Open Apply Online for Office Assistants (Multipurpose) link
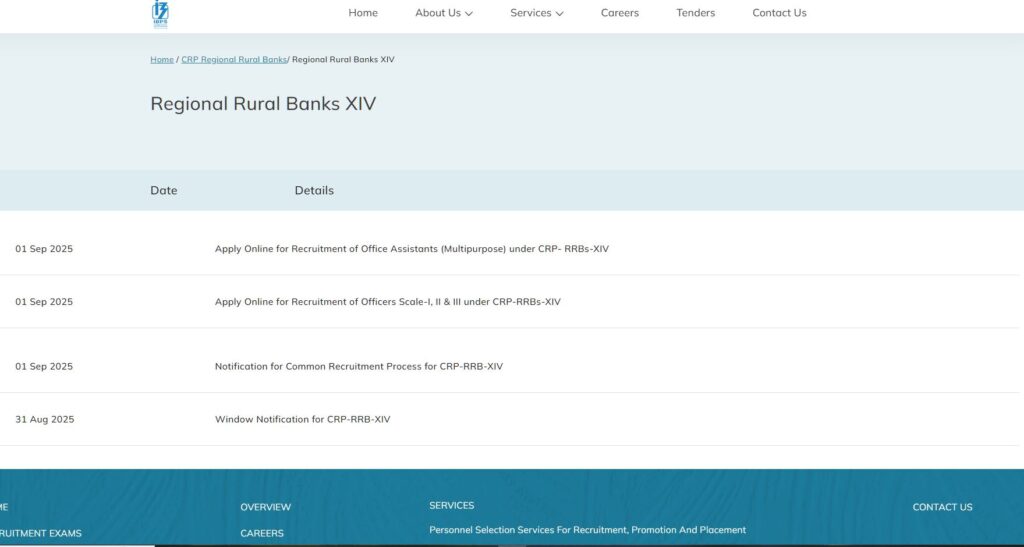 (x=411, y=249)
